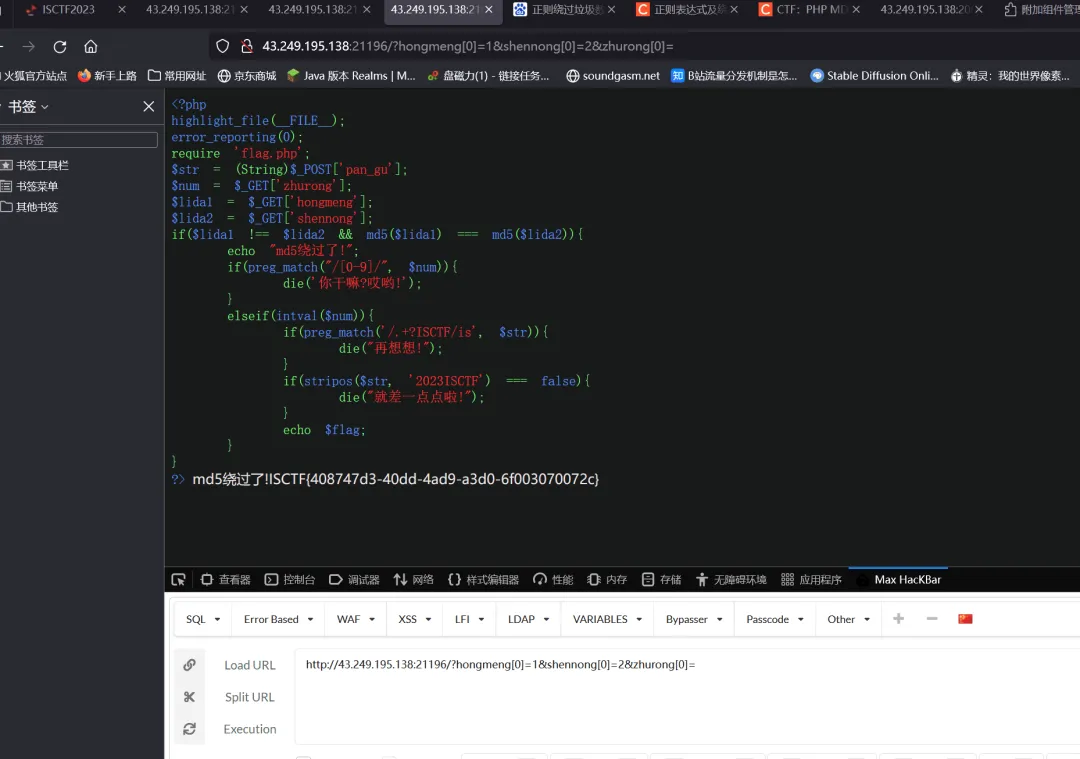This screenshot has height=759, width=1080.
Task: Open the B站流量分发机制 bookmark
Action: (x=734, y=76)
